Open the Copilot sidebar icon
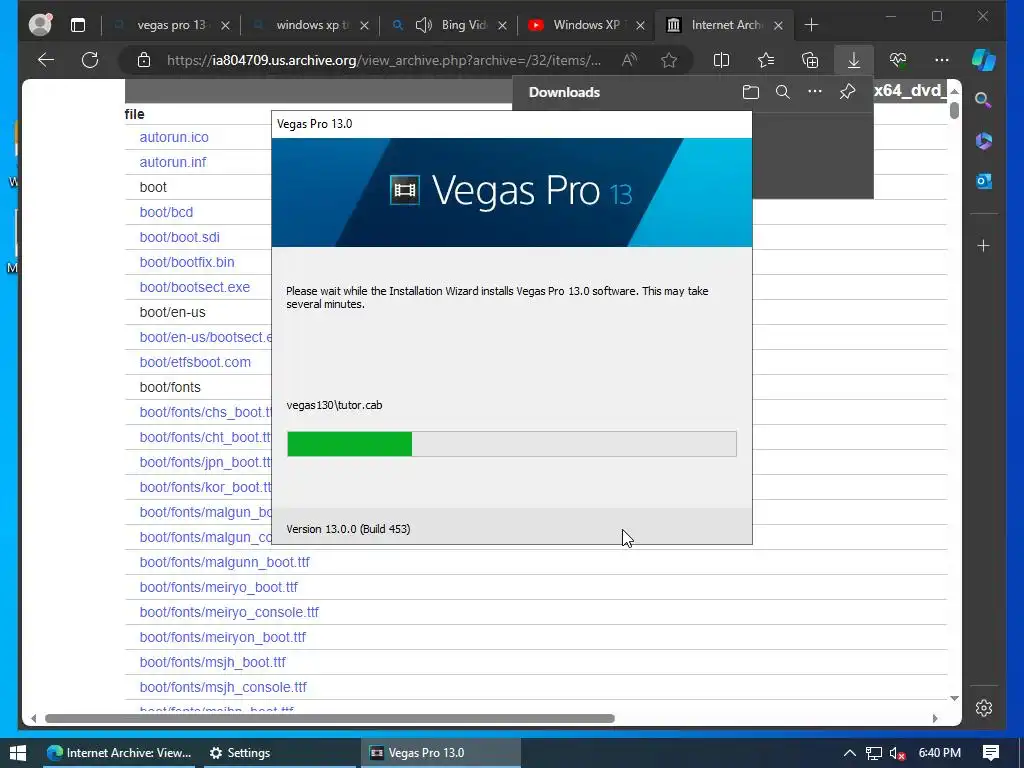 (984, 60)
